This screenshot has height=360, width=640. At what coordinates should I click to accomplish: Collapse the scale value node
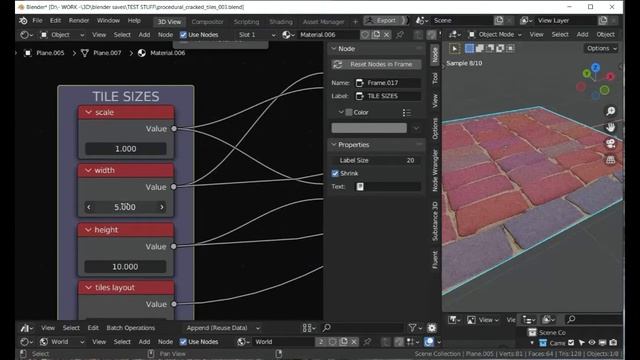(x=88, y=112)
